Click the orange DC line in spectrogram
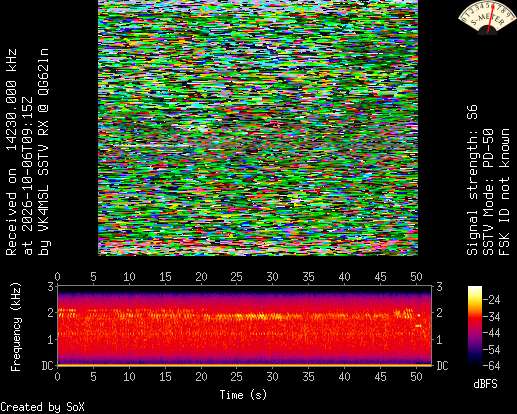517x414 pixels. click(245, 365)
